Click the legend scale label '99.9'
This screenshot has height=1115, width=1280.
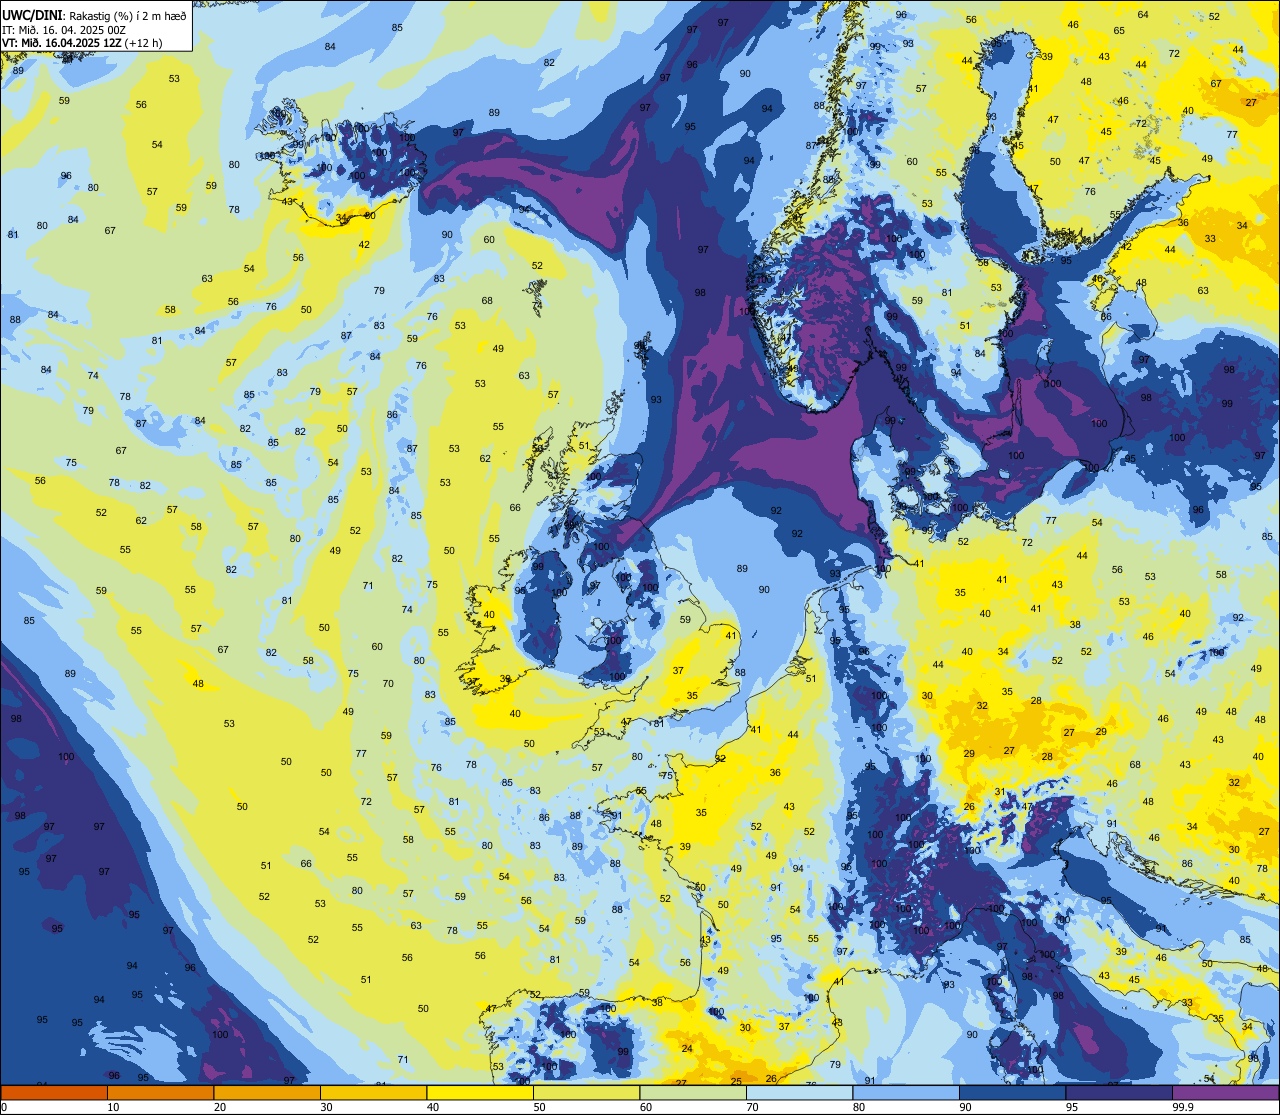(x=1183, y=1107)
